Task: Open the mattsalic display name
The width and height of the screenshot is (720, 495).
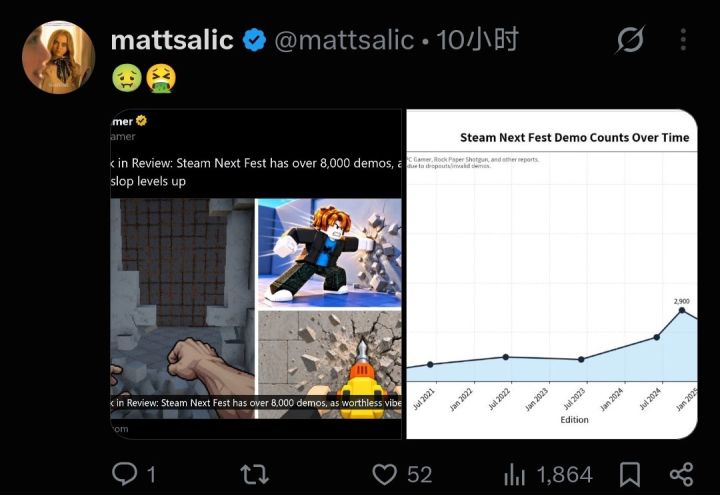Action: (x=172, y=40)
